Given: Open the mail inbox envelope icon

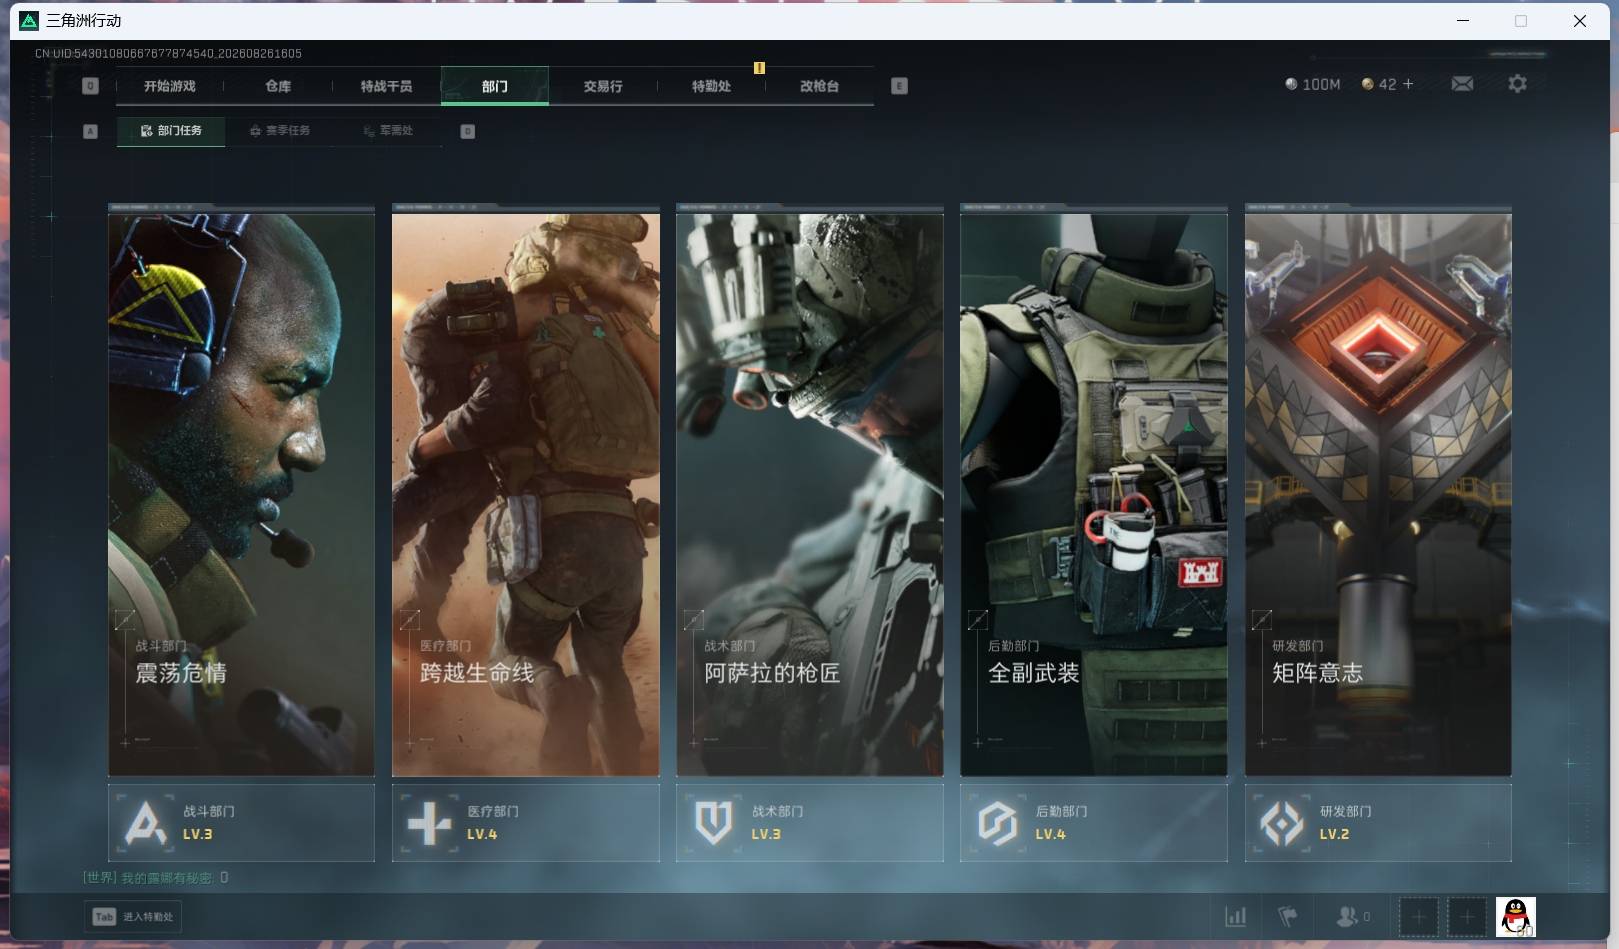Looking at the screenshot, I should coord(1462,84).
